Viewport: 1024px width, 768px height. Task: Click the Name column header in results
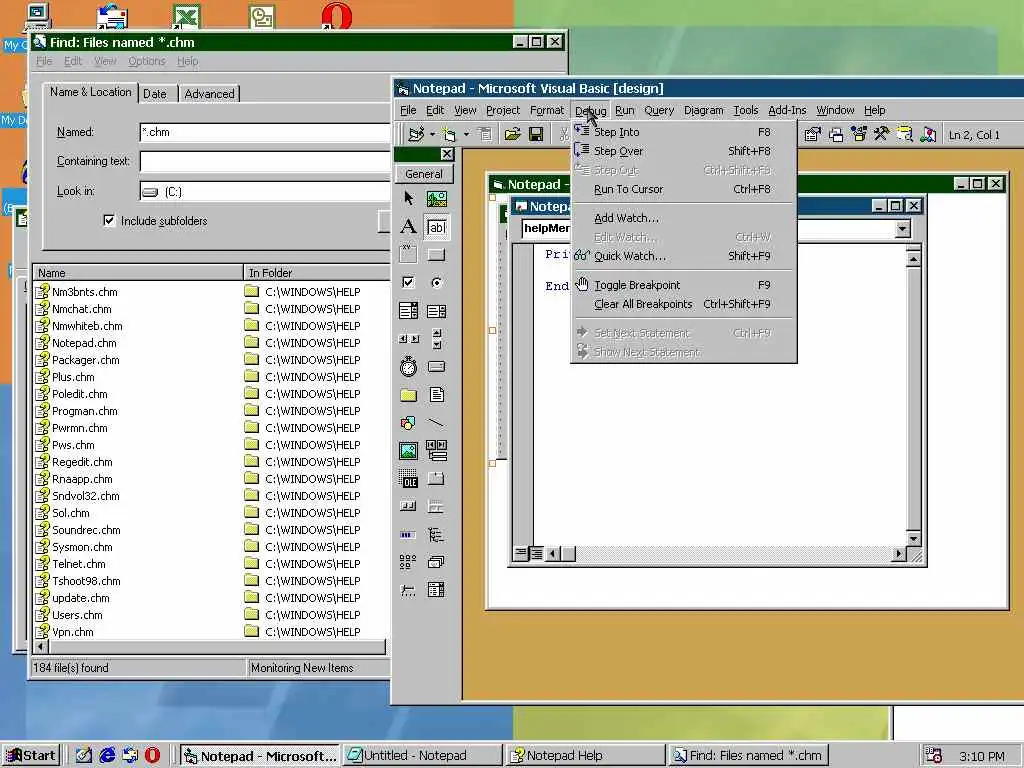(138, 273)
